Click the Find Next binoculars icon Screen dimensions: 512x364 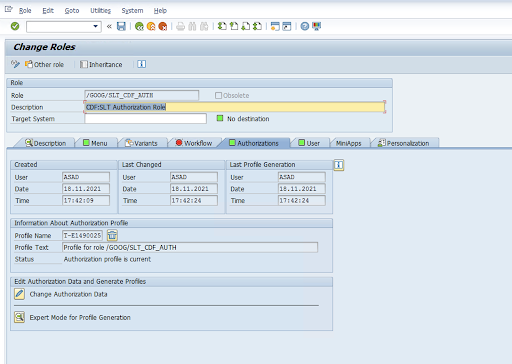pyautogui.click(x=204, y=26)
